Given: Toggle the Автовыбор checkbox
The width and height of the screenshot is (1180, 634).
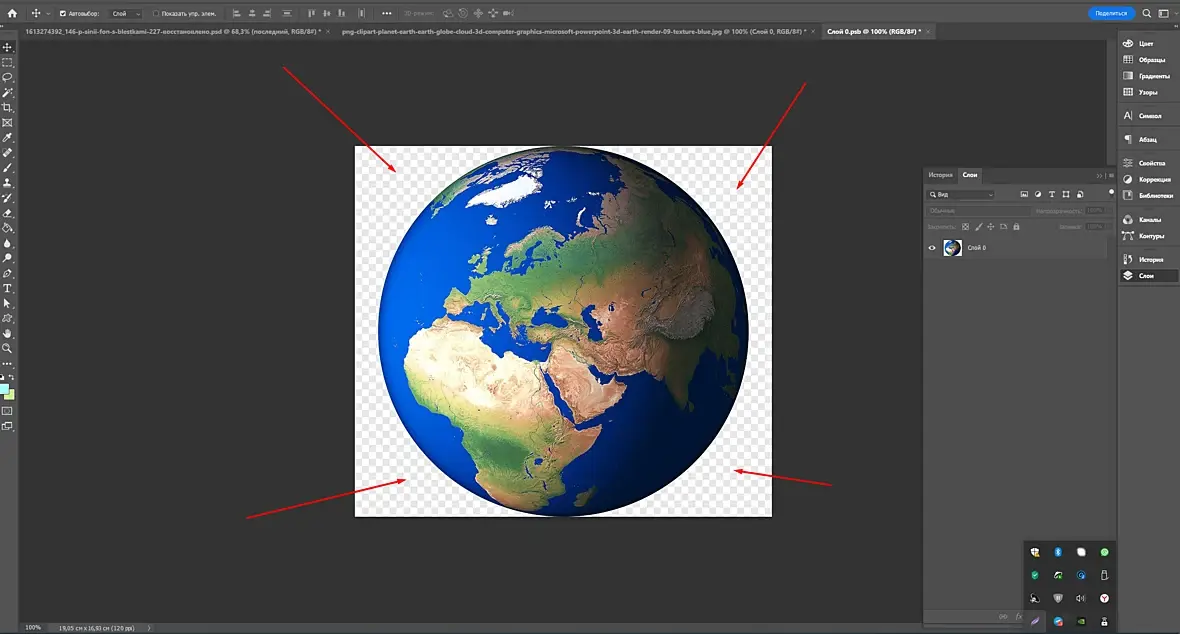Looking at the screenshot, I should 63,14.
